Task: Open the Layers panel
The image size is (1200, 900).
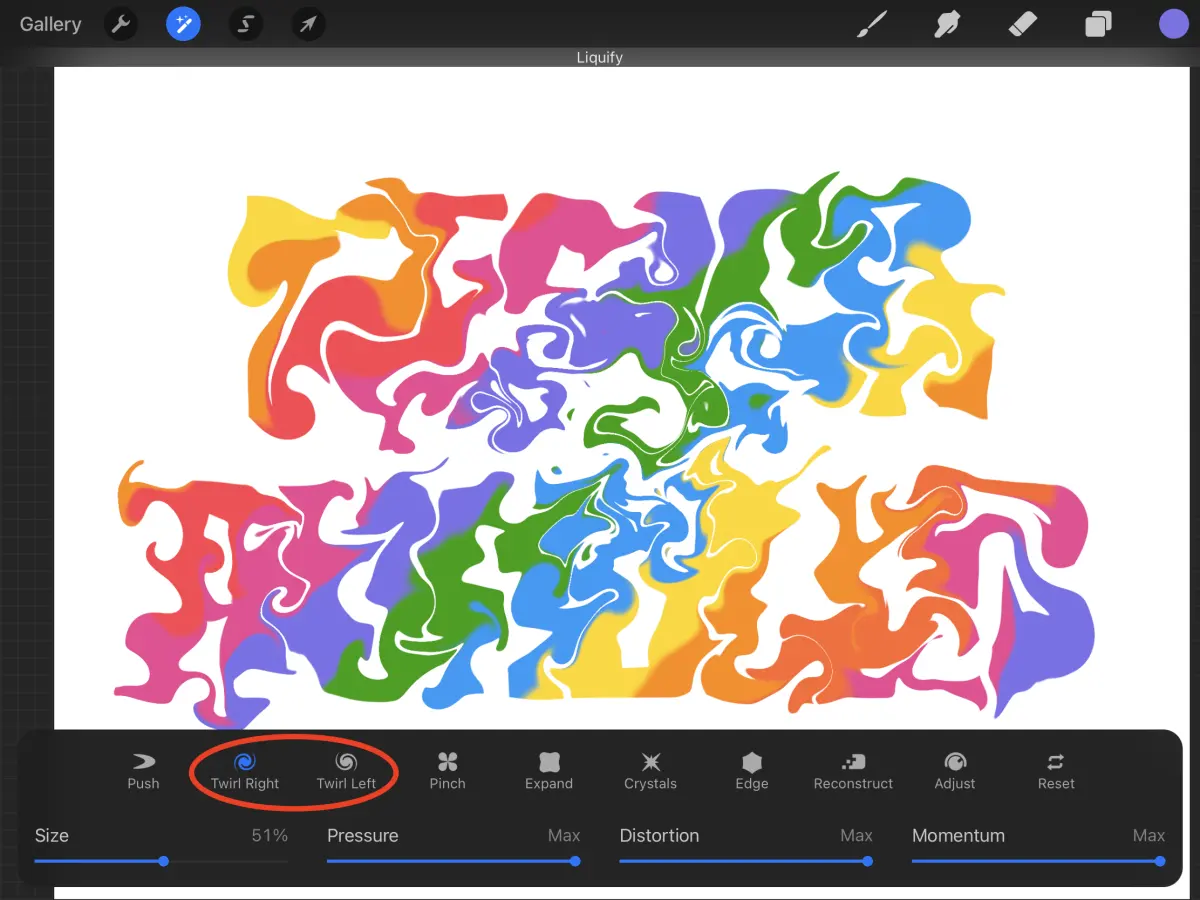Action: pyautogui.click(x=1098, y=24)
